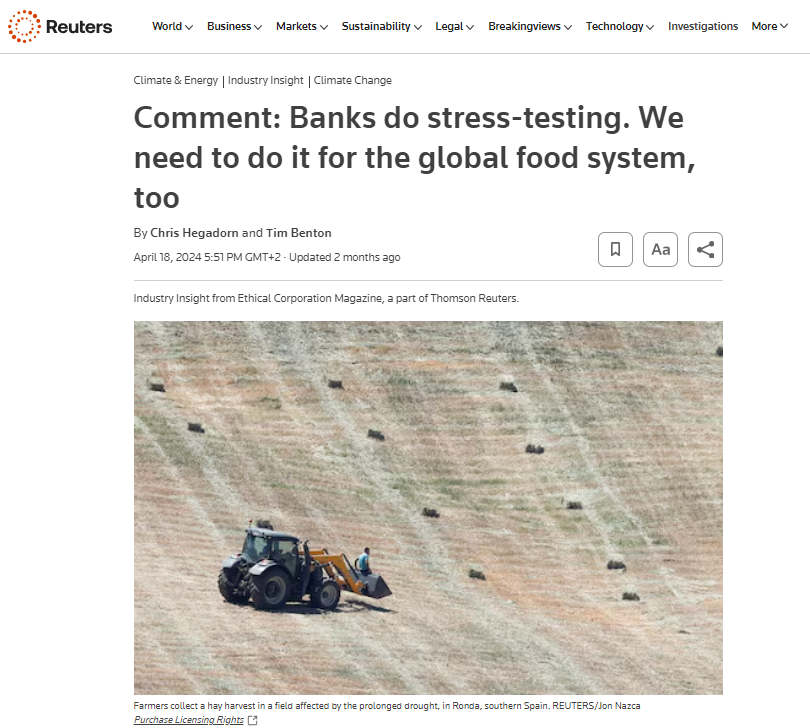The height and width of the screenshot is (728, 810).
Task: Click the tractor hay harvest photo
Action: [428, 508]
